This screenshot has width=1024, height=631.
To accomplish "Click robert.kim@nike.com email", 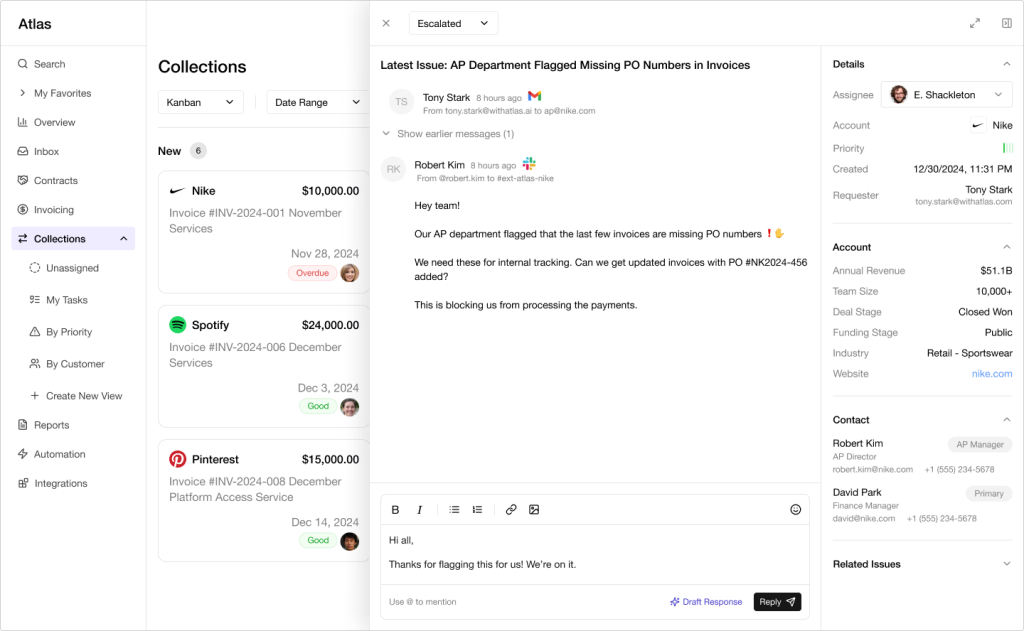I will pyautogui.click(x=872, y=470).
